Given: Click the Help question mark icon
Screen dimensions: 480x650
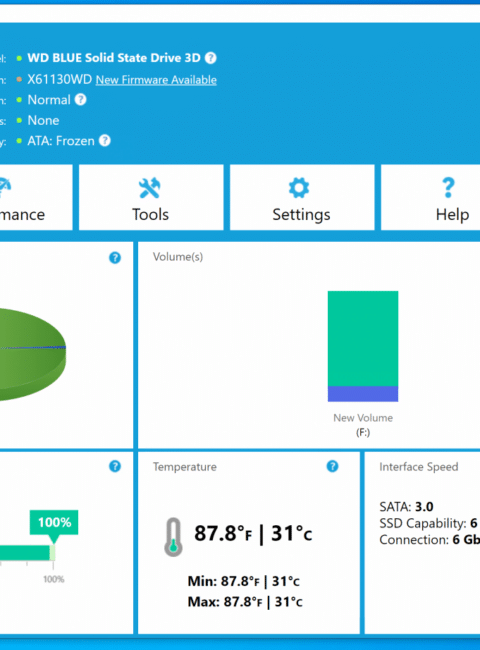Looking at the screenshot, I should pyautogui.click(x=448, y=188).
